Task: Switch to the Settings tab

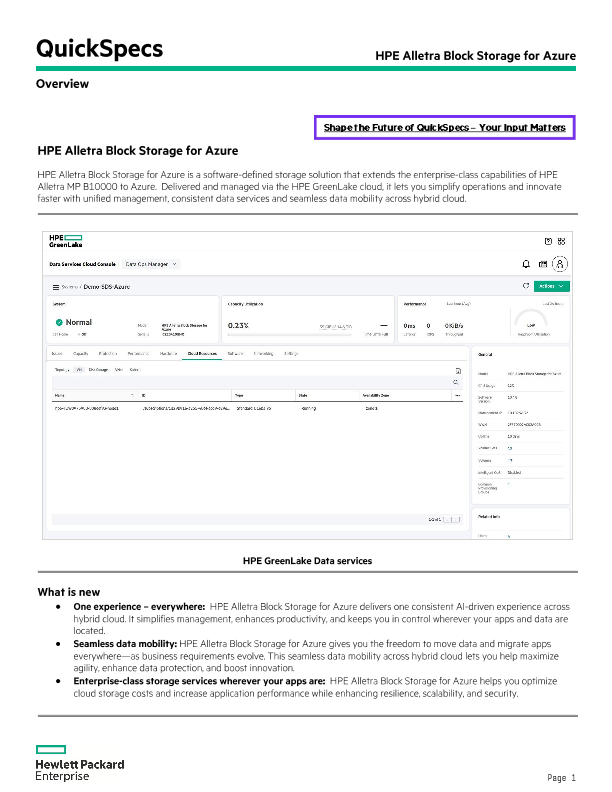Action: [291, 354]
